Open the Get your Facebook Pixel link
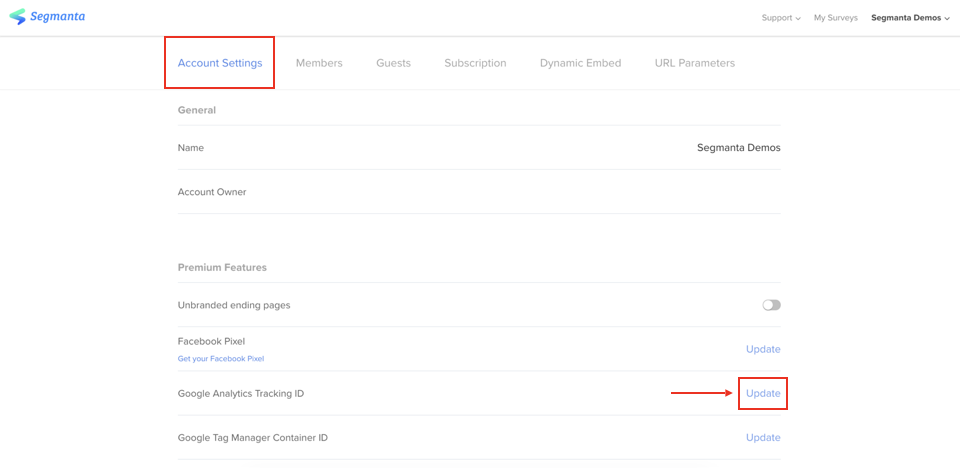 220,359
